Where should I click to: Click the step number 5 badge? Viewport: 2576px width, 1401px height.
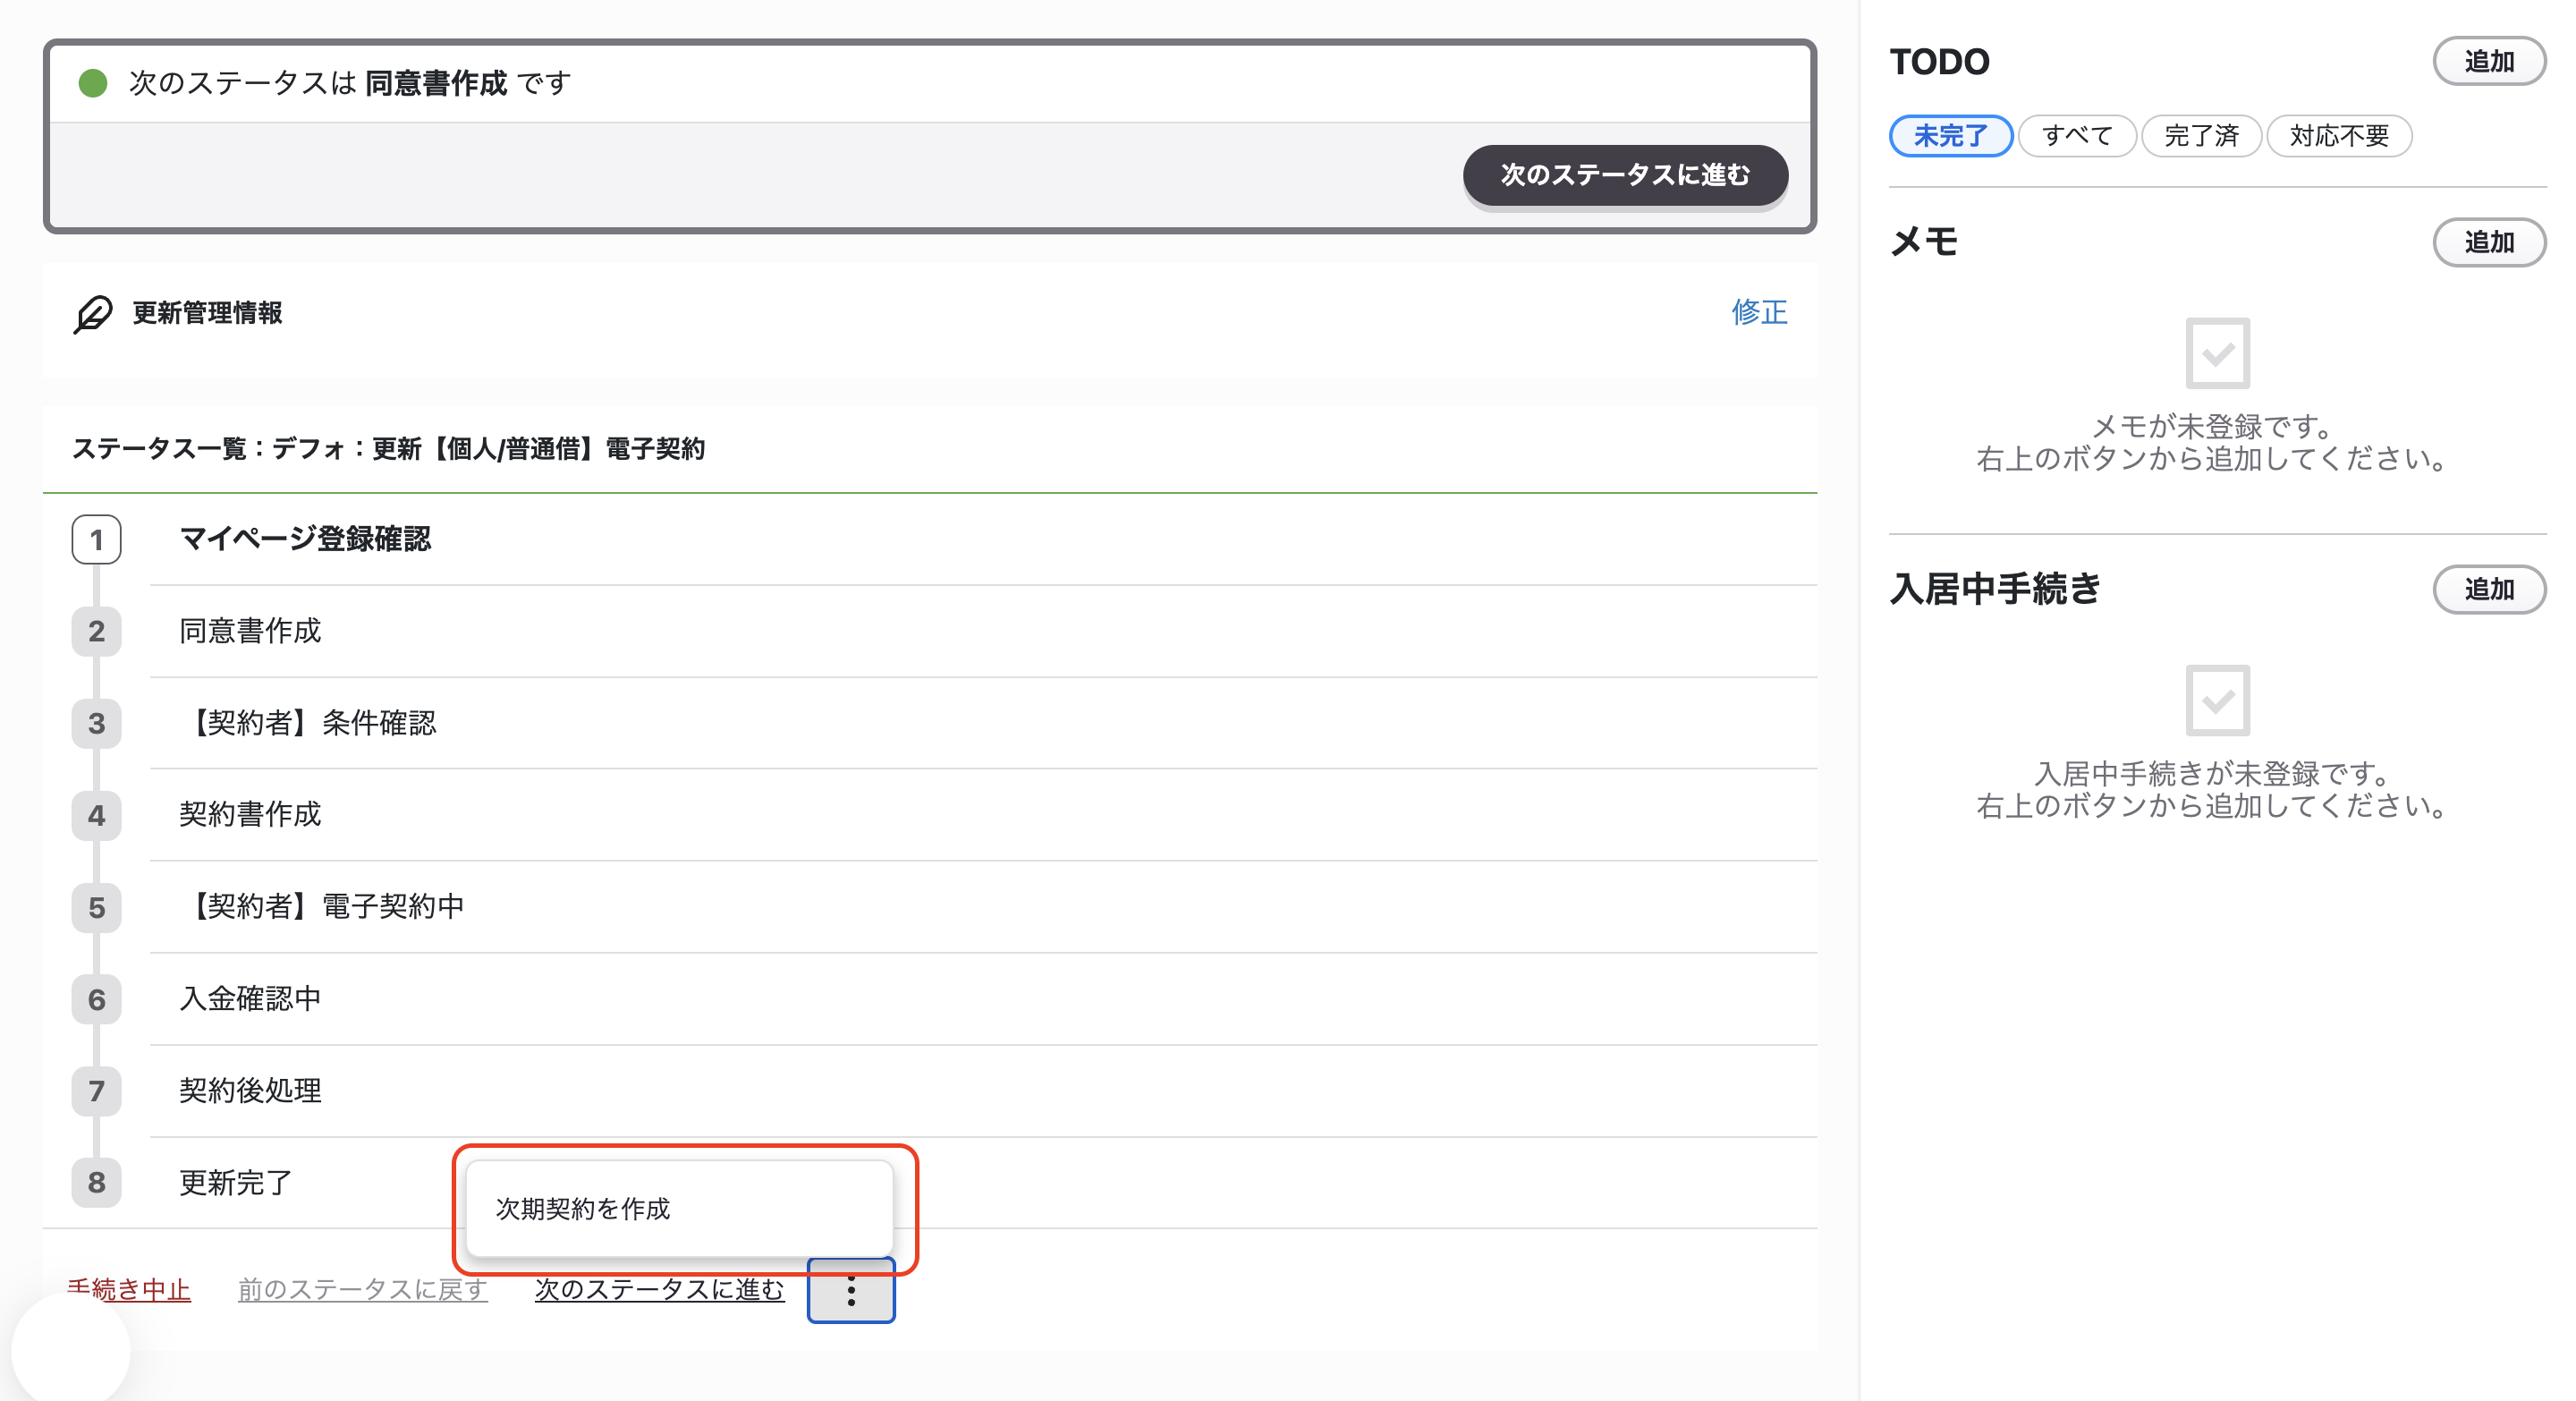point(96,908)
